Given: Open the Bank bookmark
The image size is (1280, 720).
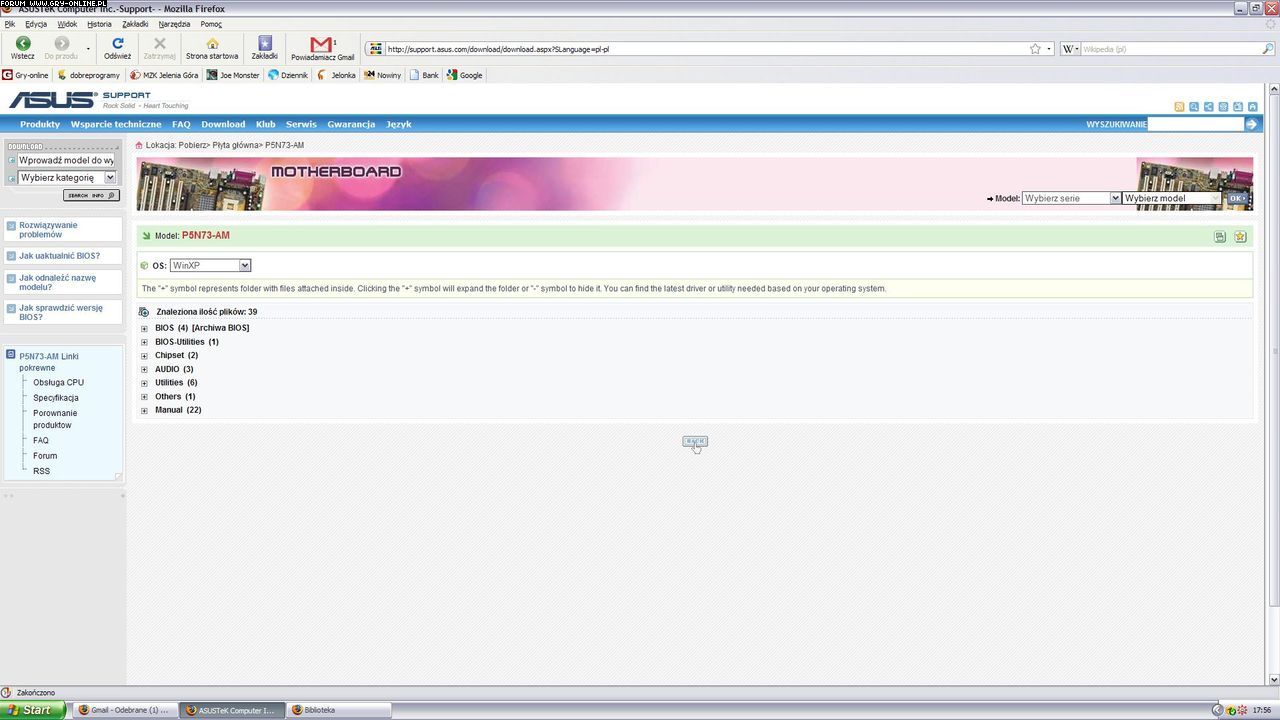Looking at the screenshot, I should [424, 75].
